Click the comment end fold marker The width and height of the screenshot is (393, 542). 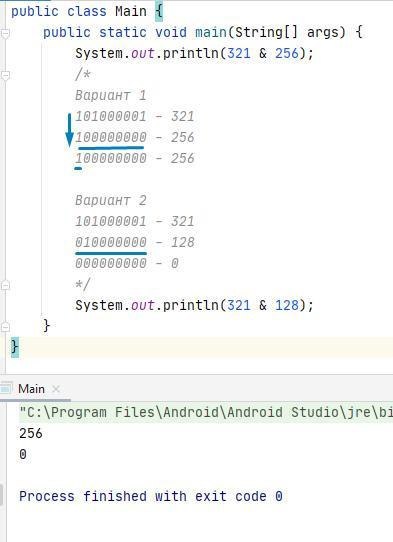point(5,285)
